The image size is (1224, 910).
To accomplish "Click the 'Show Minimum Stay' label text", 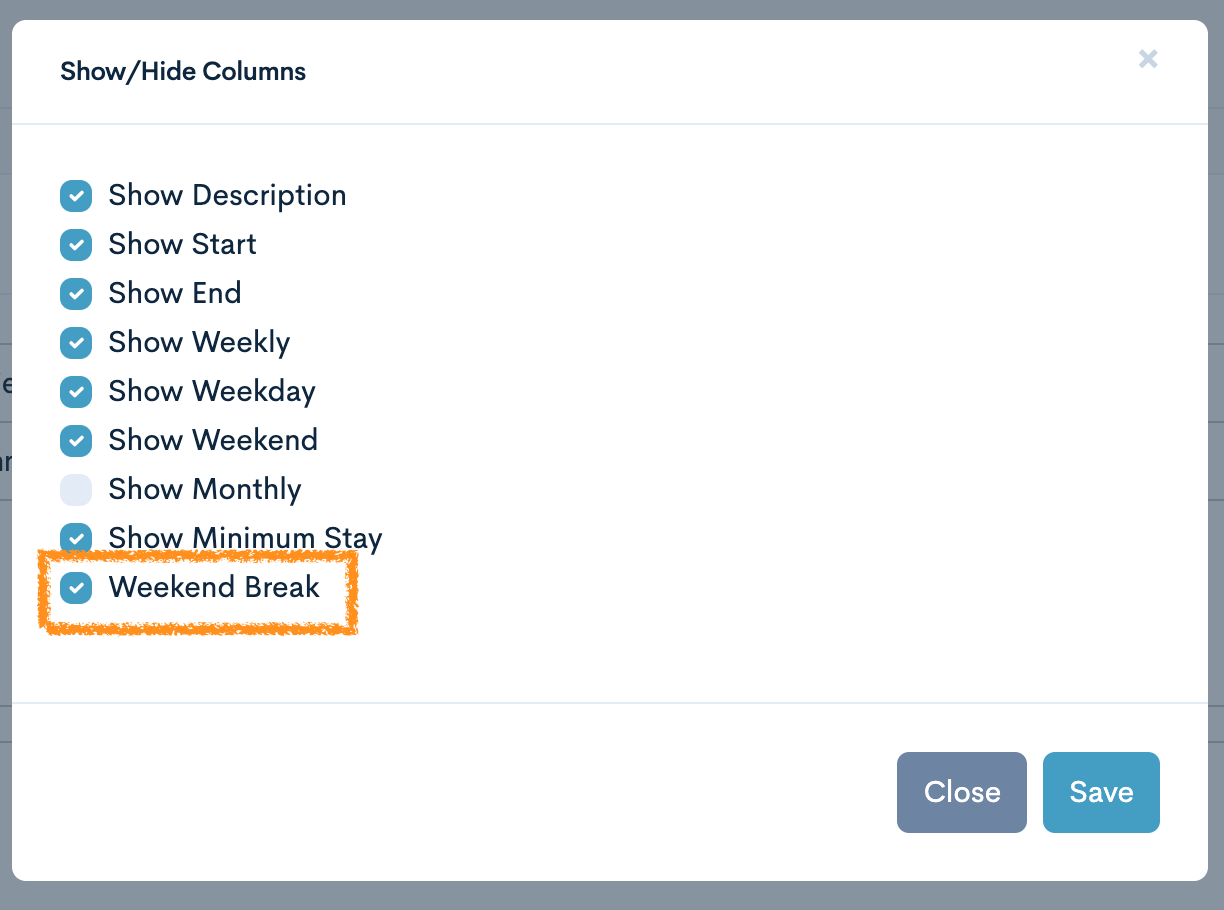I will (245, 539).
